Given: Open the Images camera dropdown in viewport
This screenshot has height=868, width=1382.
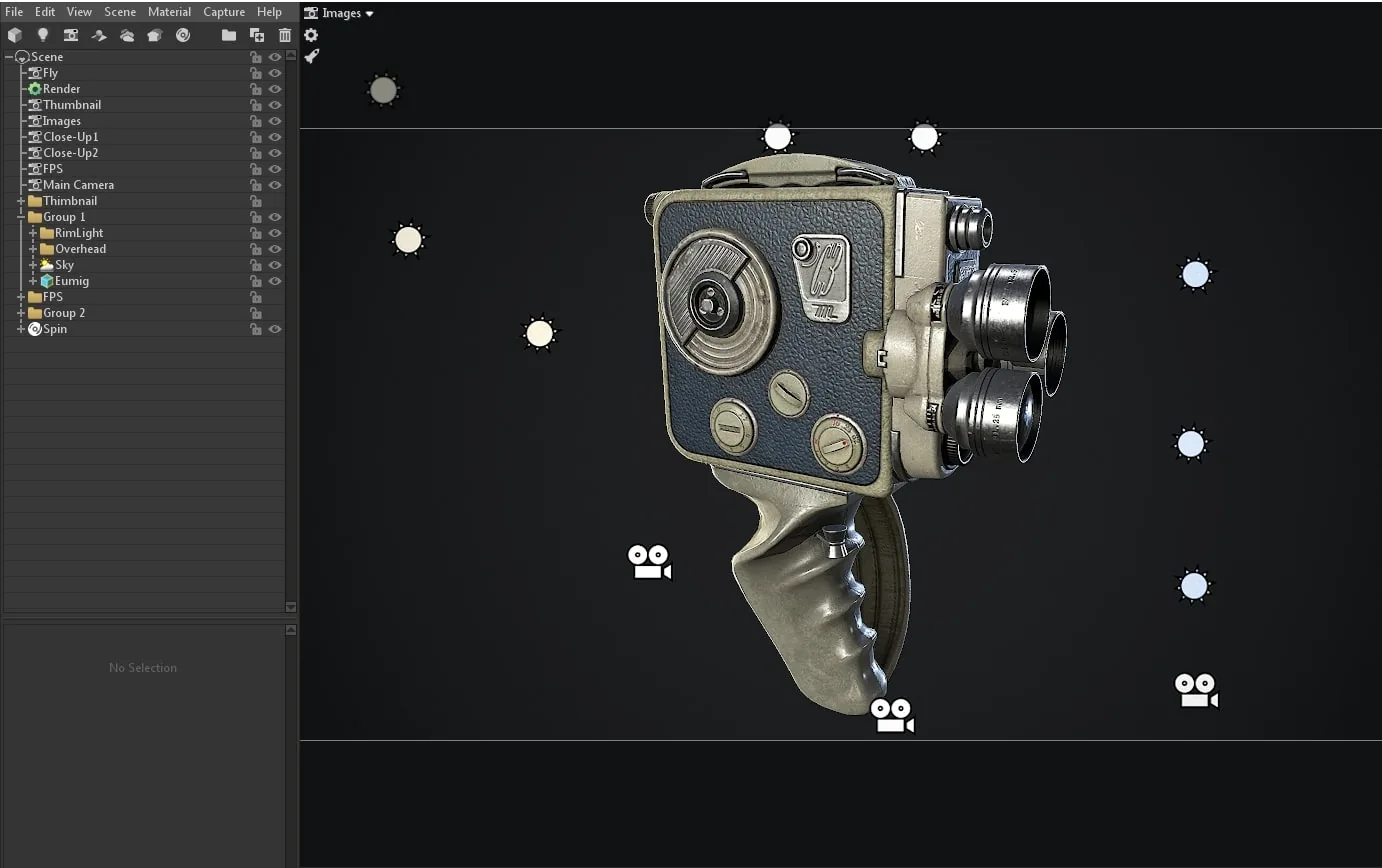Looking at the screenshot, I should point(339,13).
